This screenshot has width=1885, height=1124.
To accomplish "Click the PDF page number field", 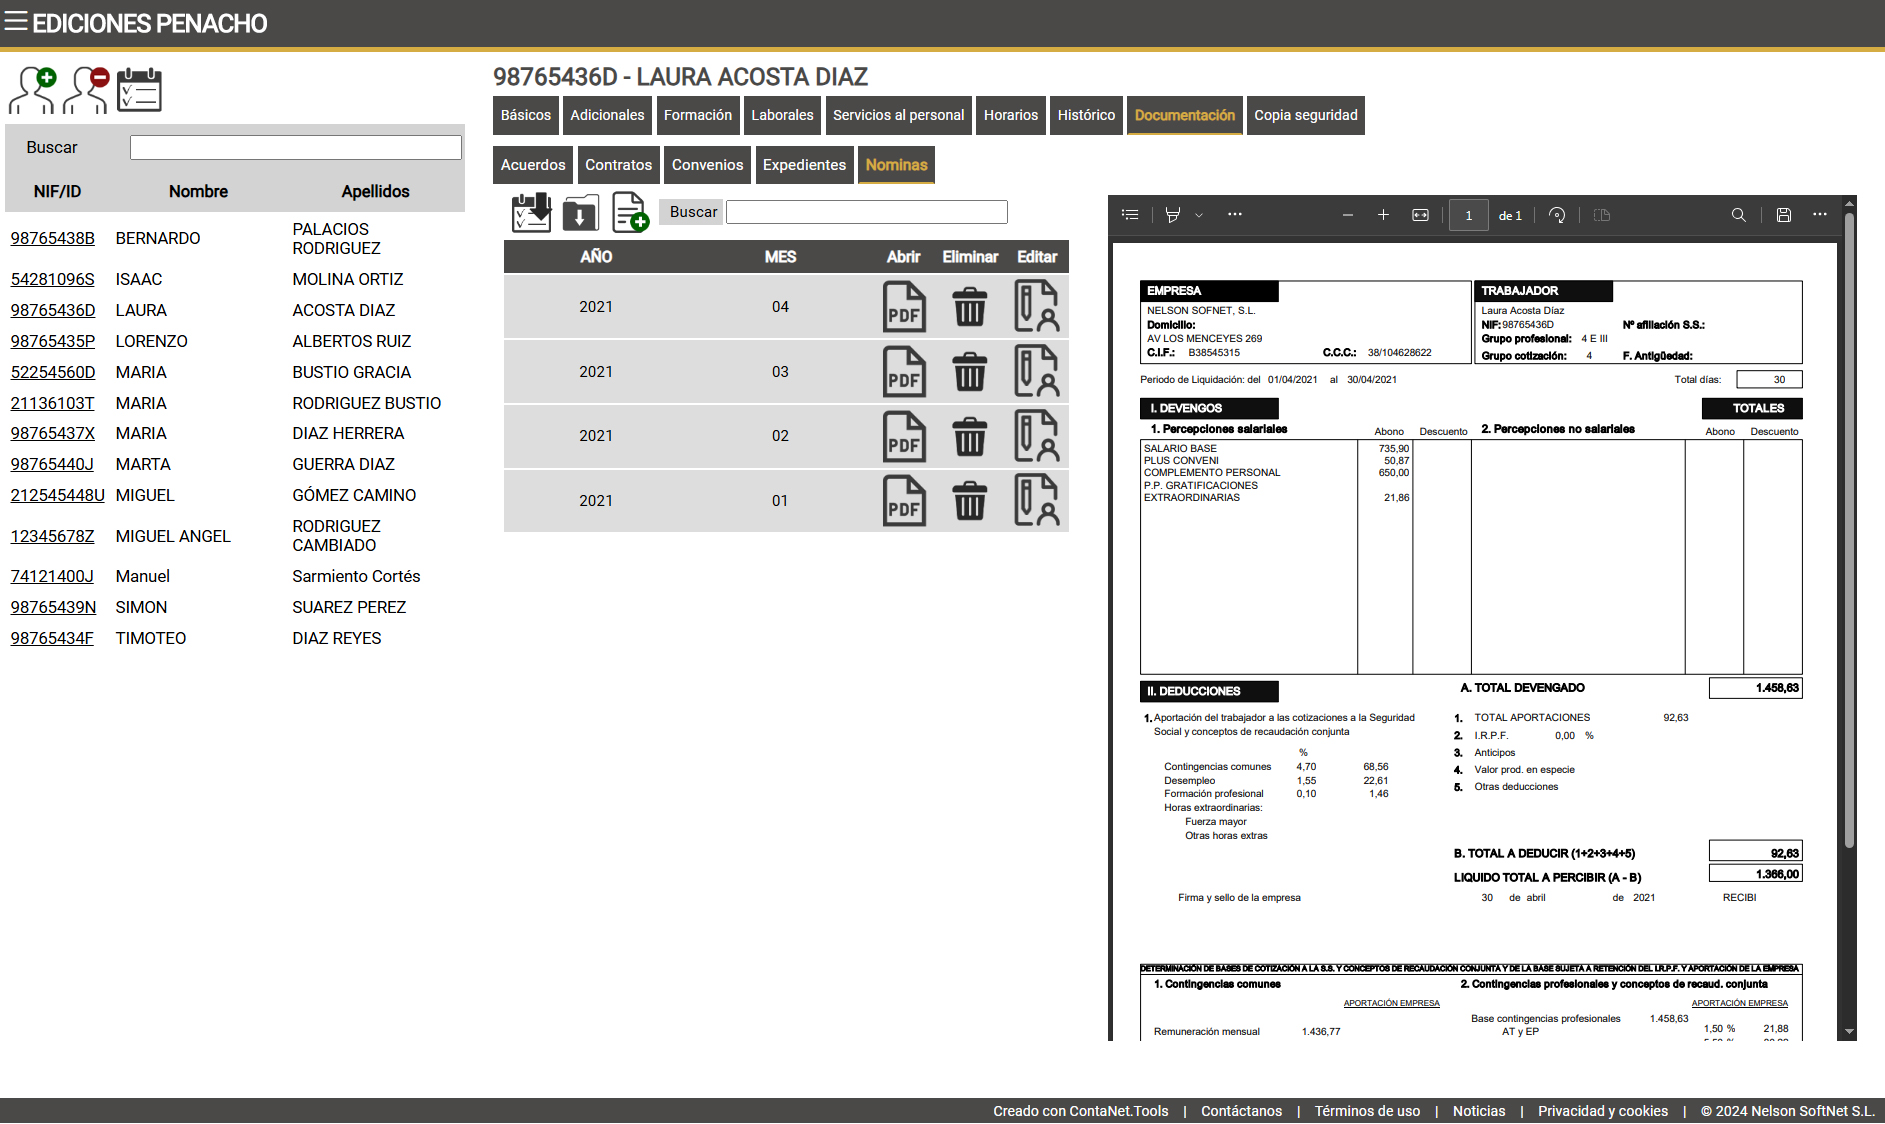I will coord(1468,215).
